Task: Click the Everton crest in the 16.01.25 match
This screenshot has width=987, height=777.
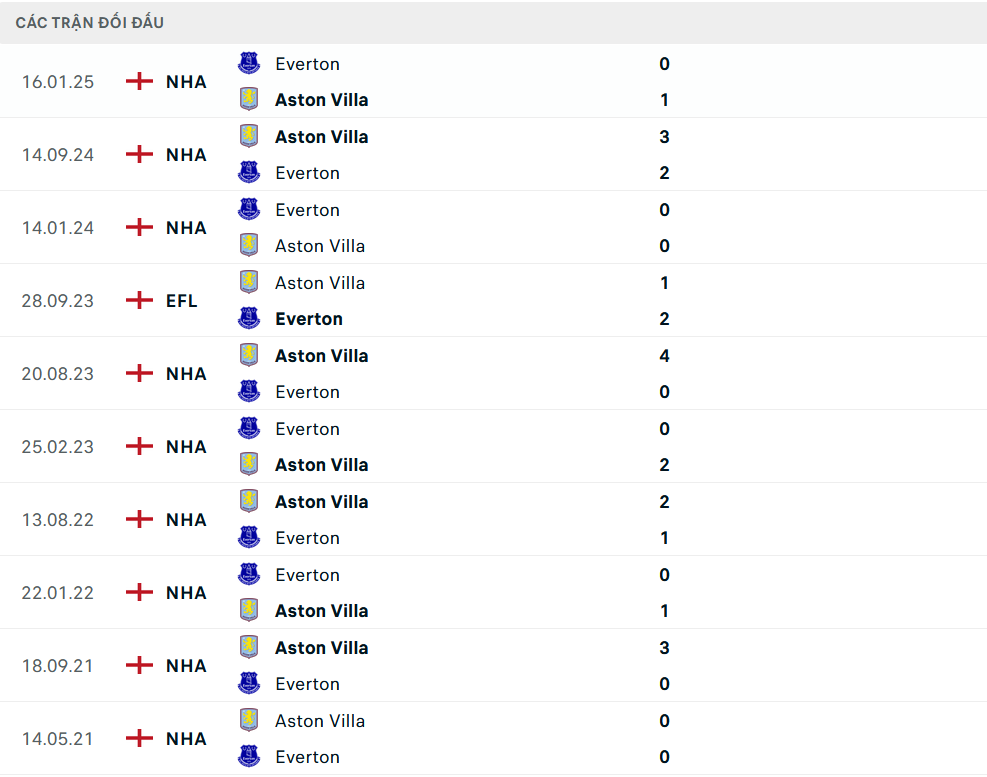Action: pyautogui.click(x=247, y=63)
